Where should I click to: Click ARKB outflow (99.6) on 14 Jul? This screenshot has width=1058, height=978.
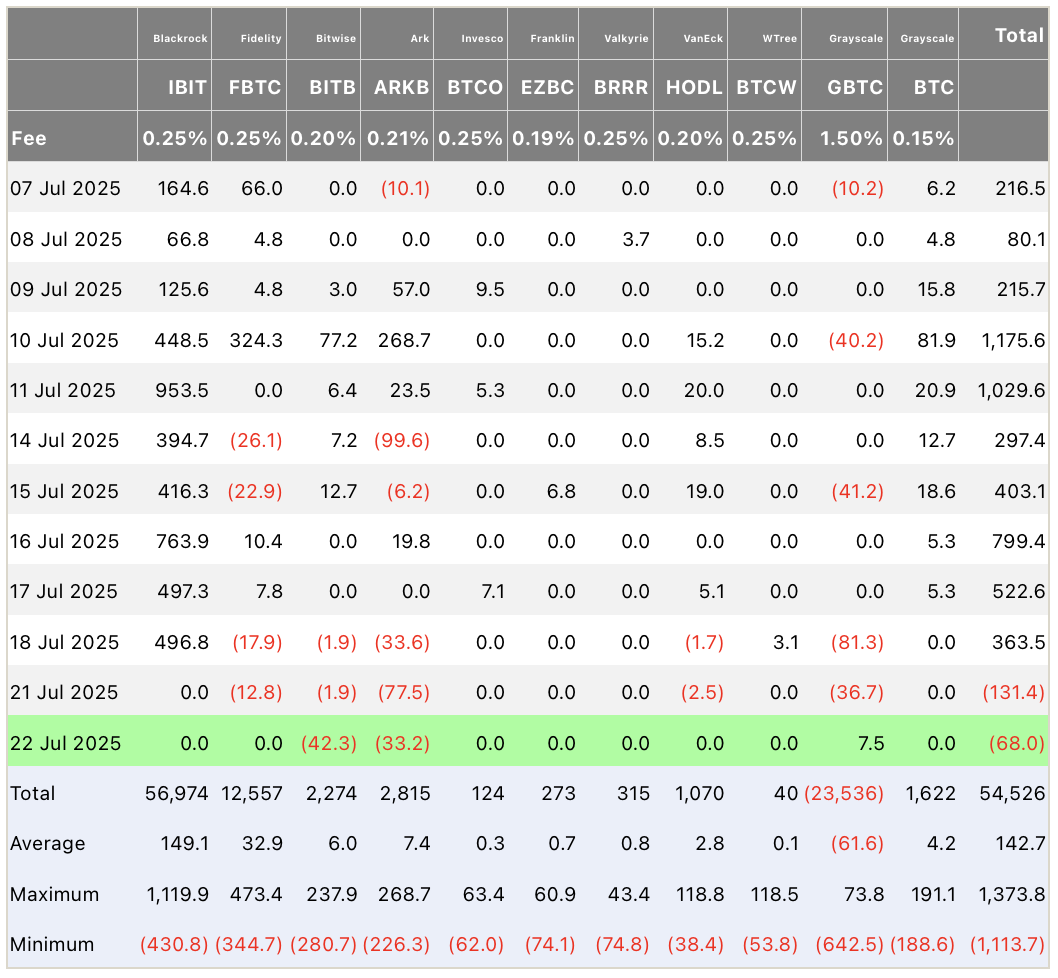402,441
